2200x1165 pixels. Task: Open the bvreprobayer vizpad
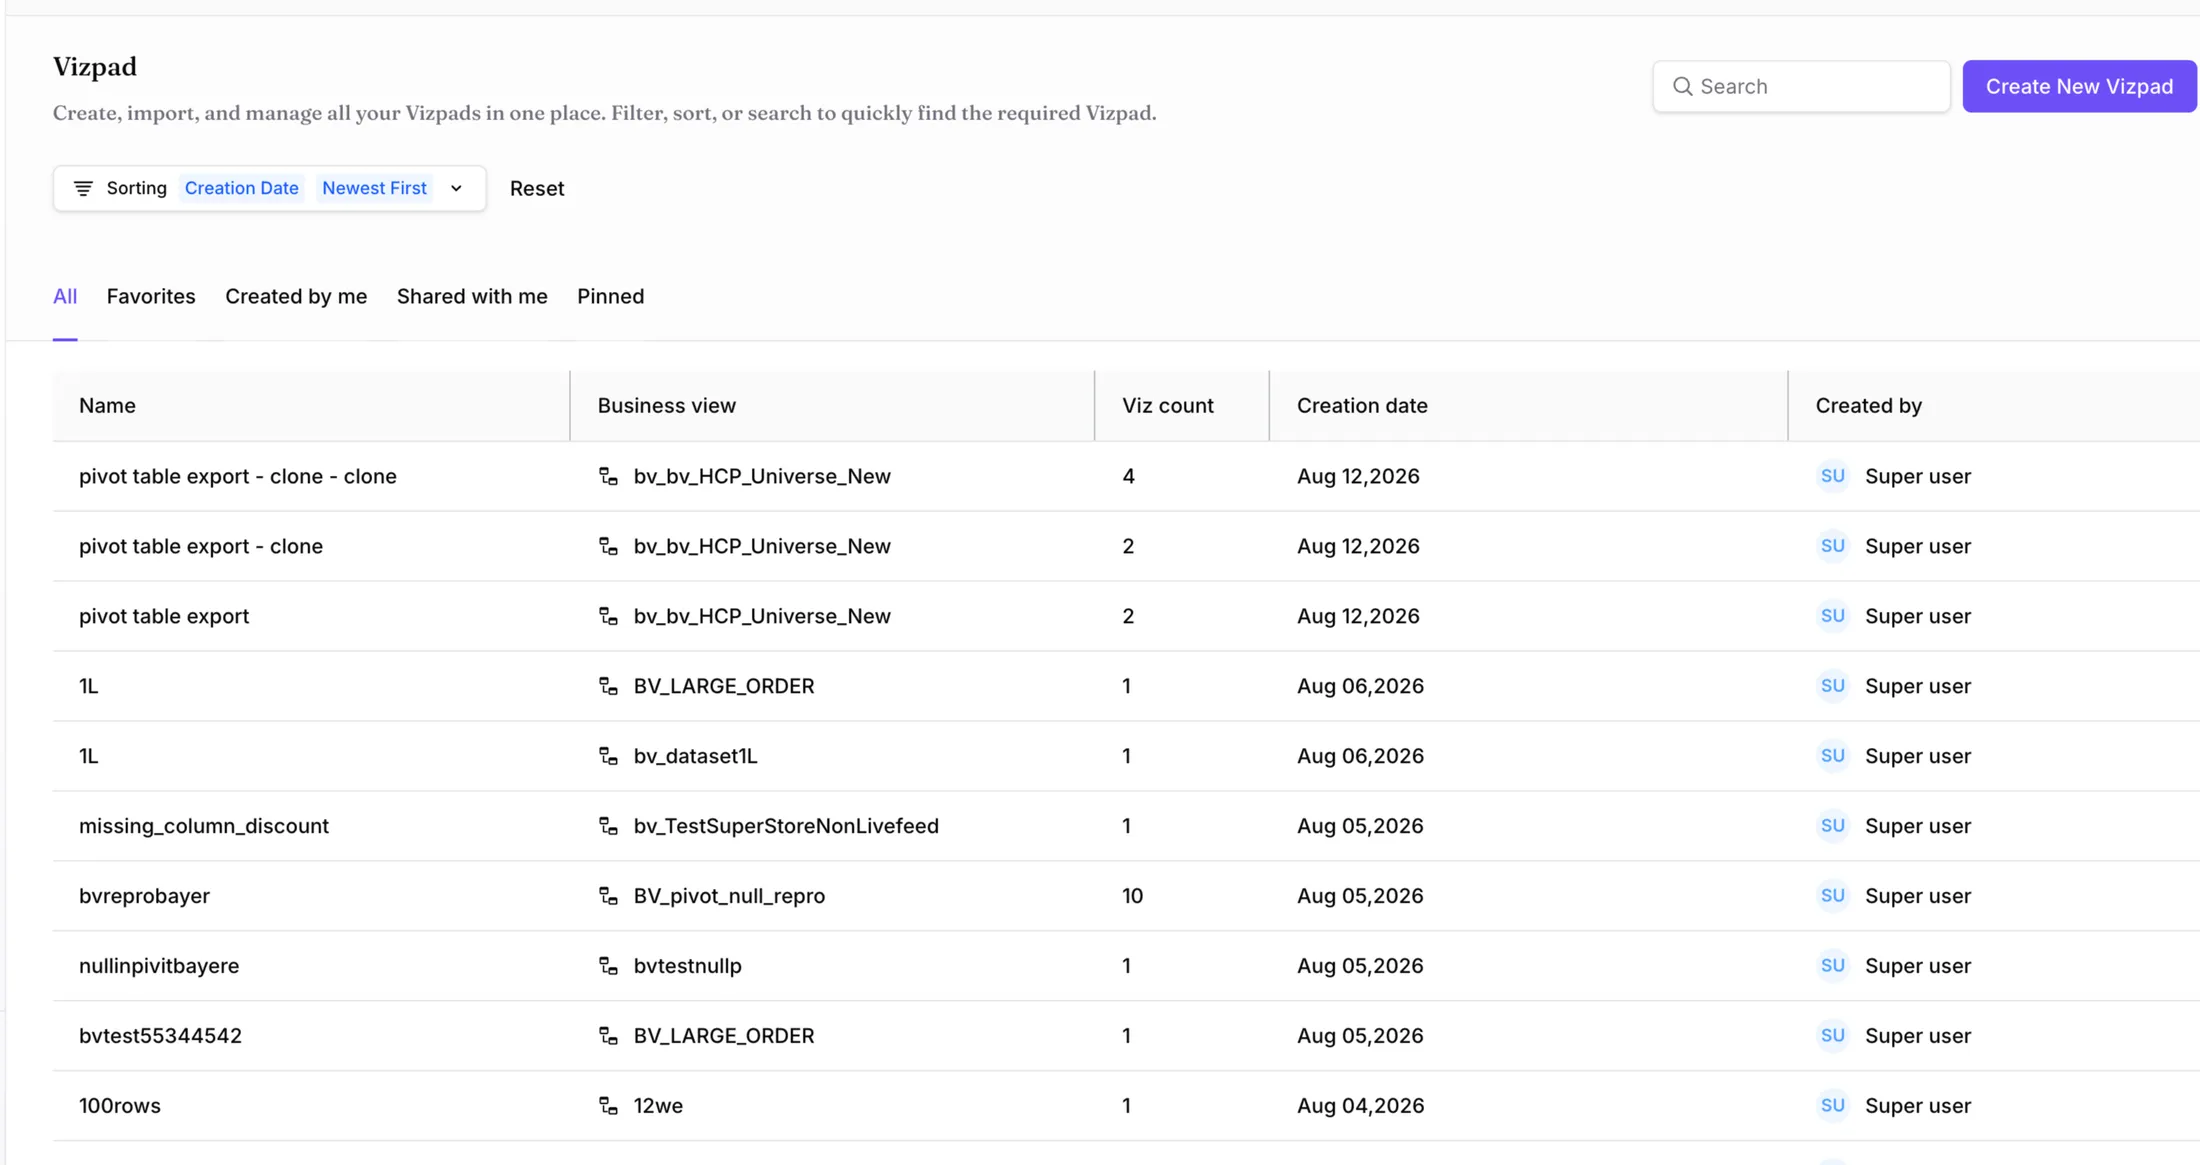144,896
